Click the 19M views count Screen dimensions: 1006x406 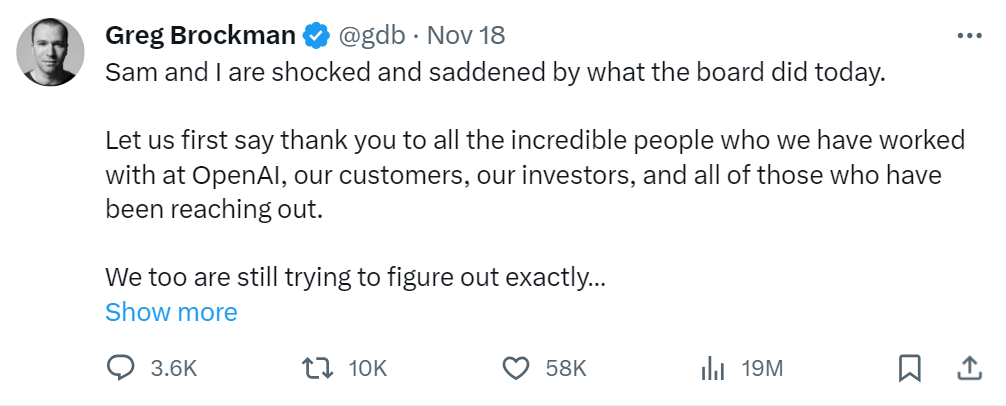click(762, 368)
